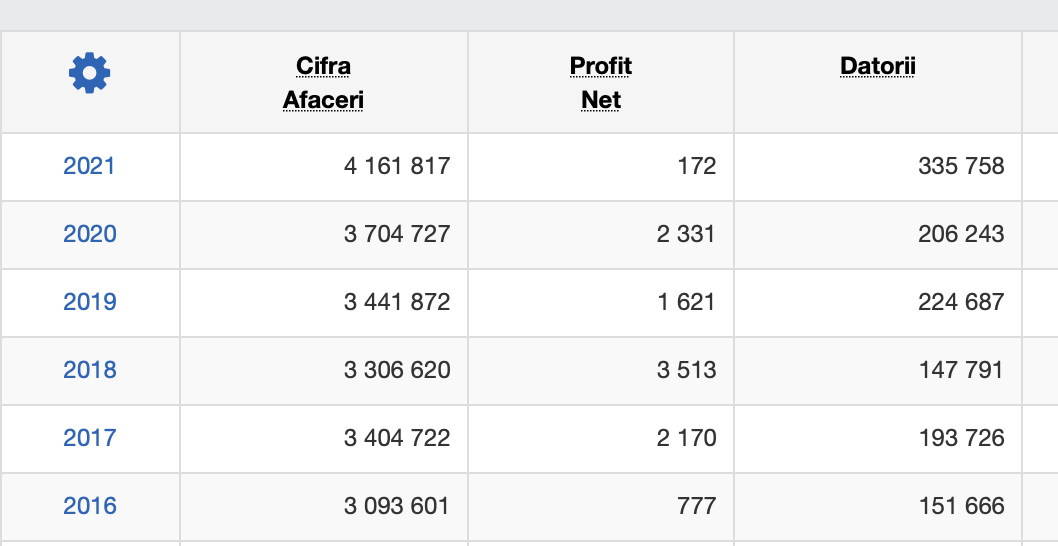Select the 2021 turnover value 4 161 817

pyautogui.click(x=397, y=166)
